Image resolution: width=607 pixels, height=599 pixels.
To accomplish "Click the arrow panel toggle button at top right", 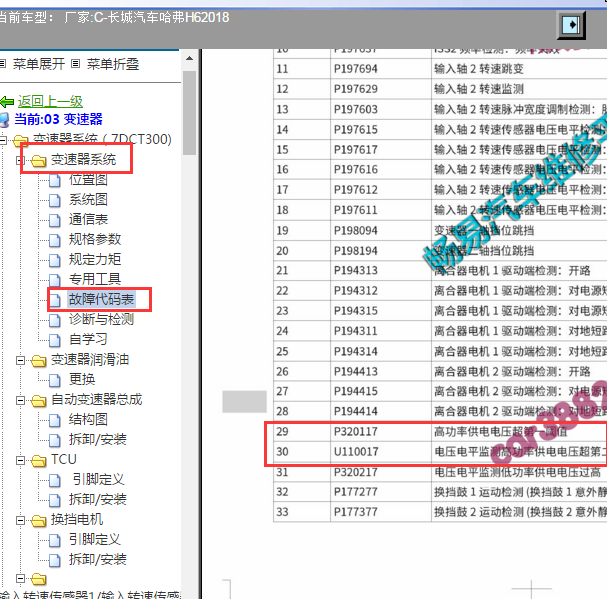I will click(x=571, y=25).
